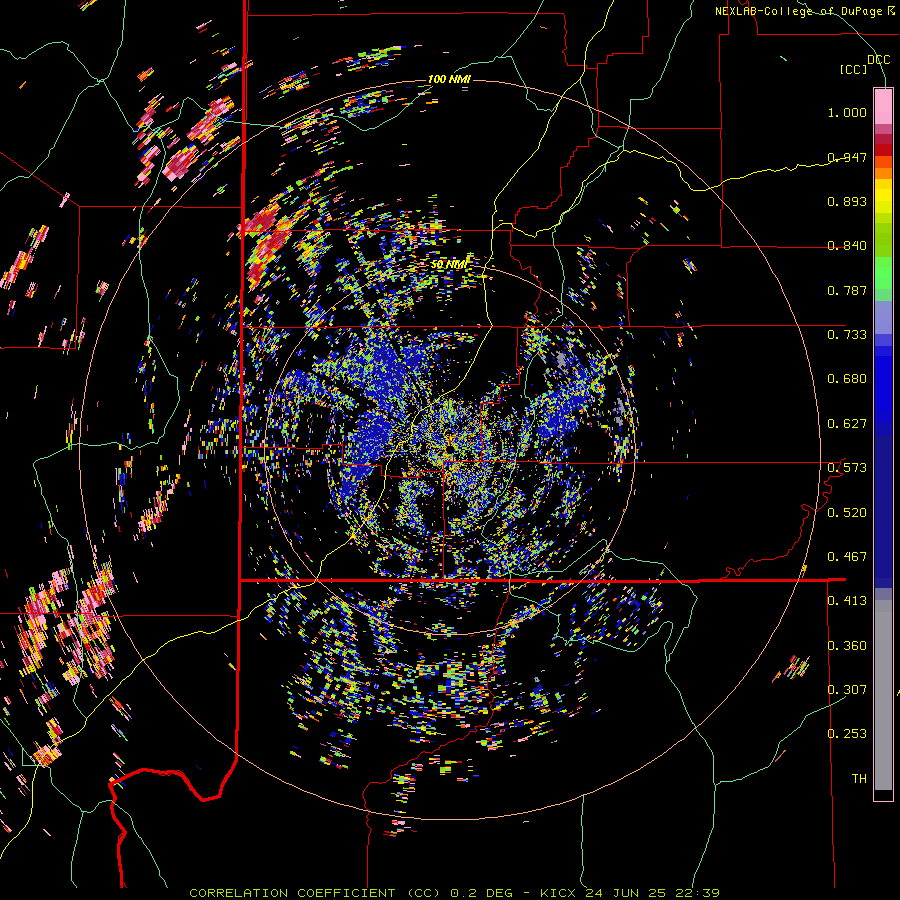Click the [CC] units label above the scale
The width and height of the screenshot is (900, 900).
point(854,69)
